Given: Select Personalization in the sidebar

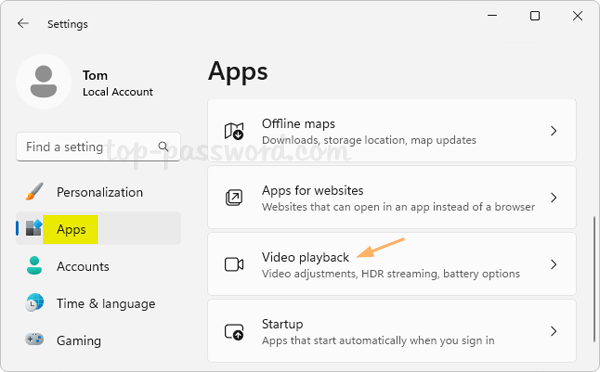Looking at the screenshot, I should 98,191.
